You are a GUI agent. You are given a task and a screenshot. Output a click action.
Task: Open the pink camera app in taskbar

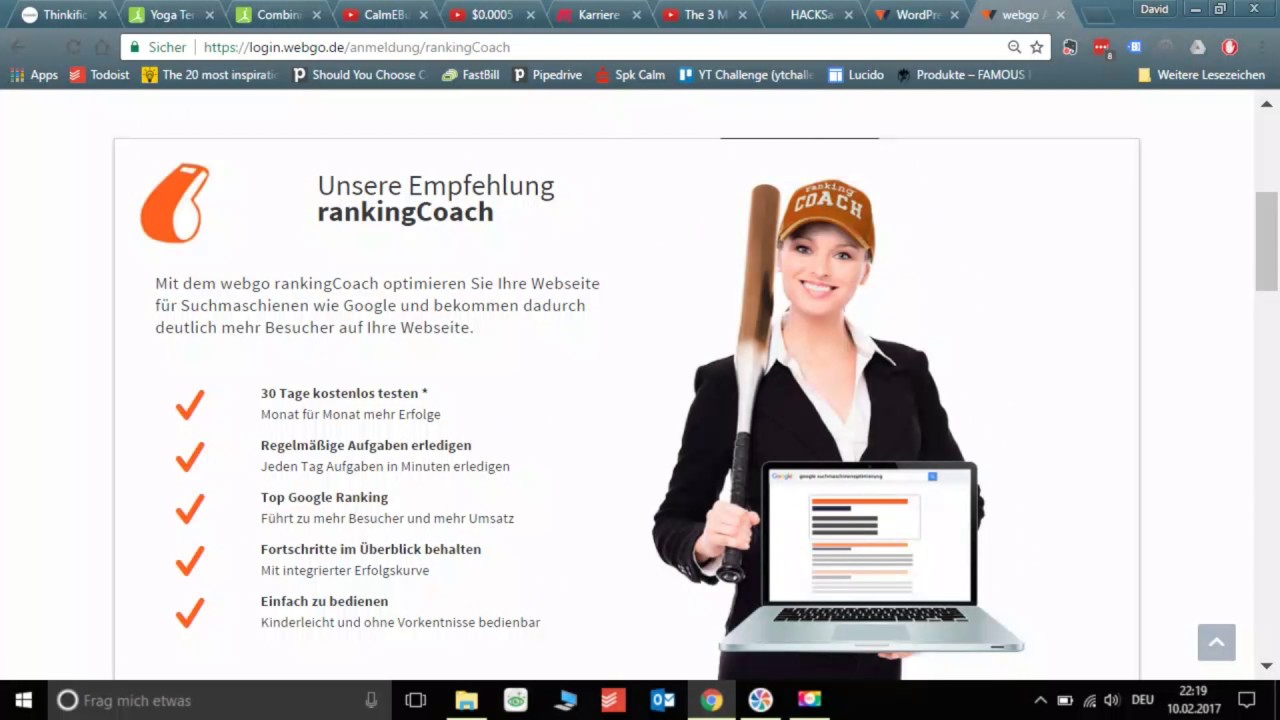point(809,699)
